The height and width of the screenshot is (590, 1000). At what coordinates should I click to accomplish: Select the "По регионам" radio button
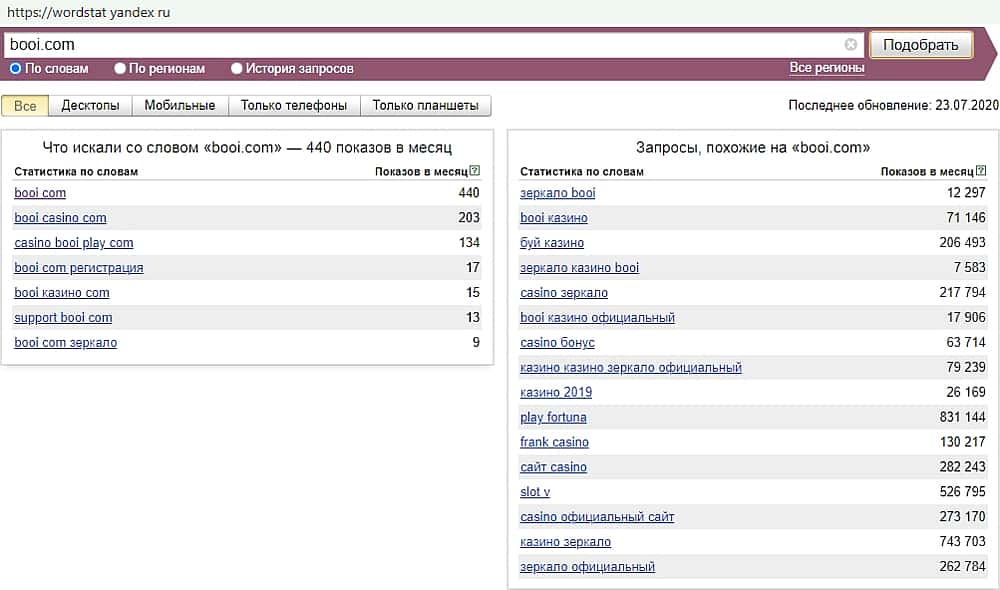(x=120, y=69)
